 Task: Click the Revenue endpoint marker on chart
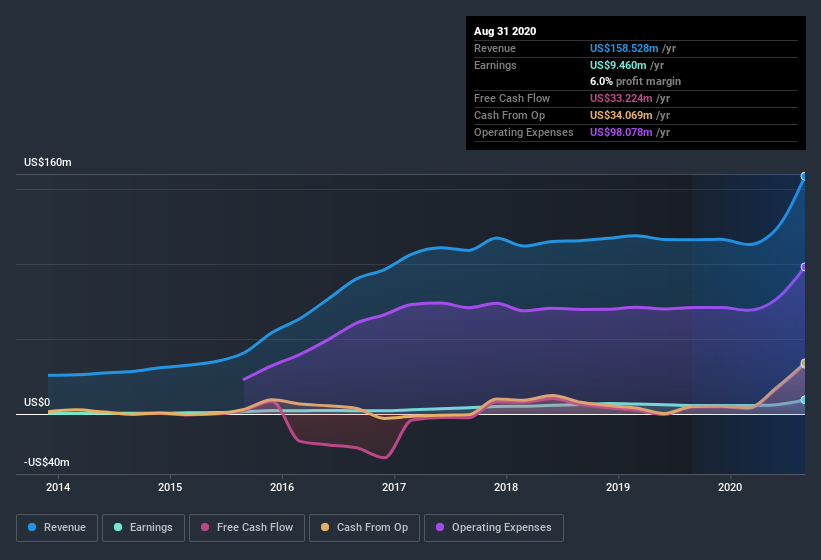[x=804, y=177]
